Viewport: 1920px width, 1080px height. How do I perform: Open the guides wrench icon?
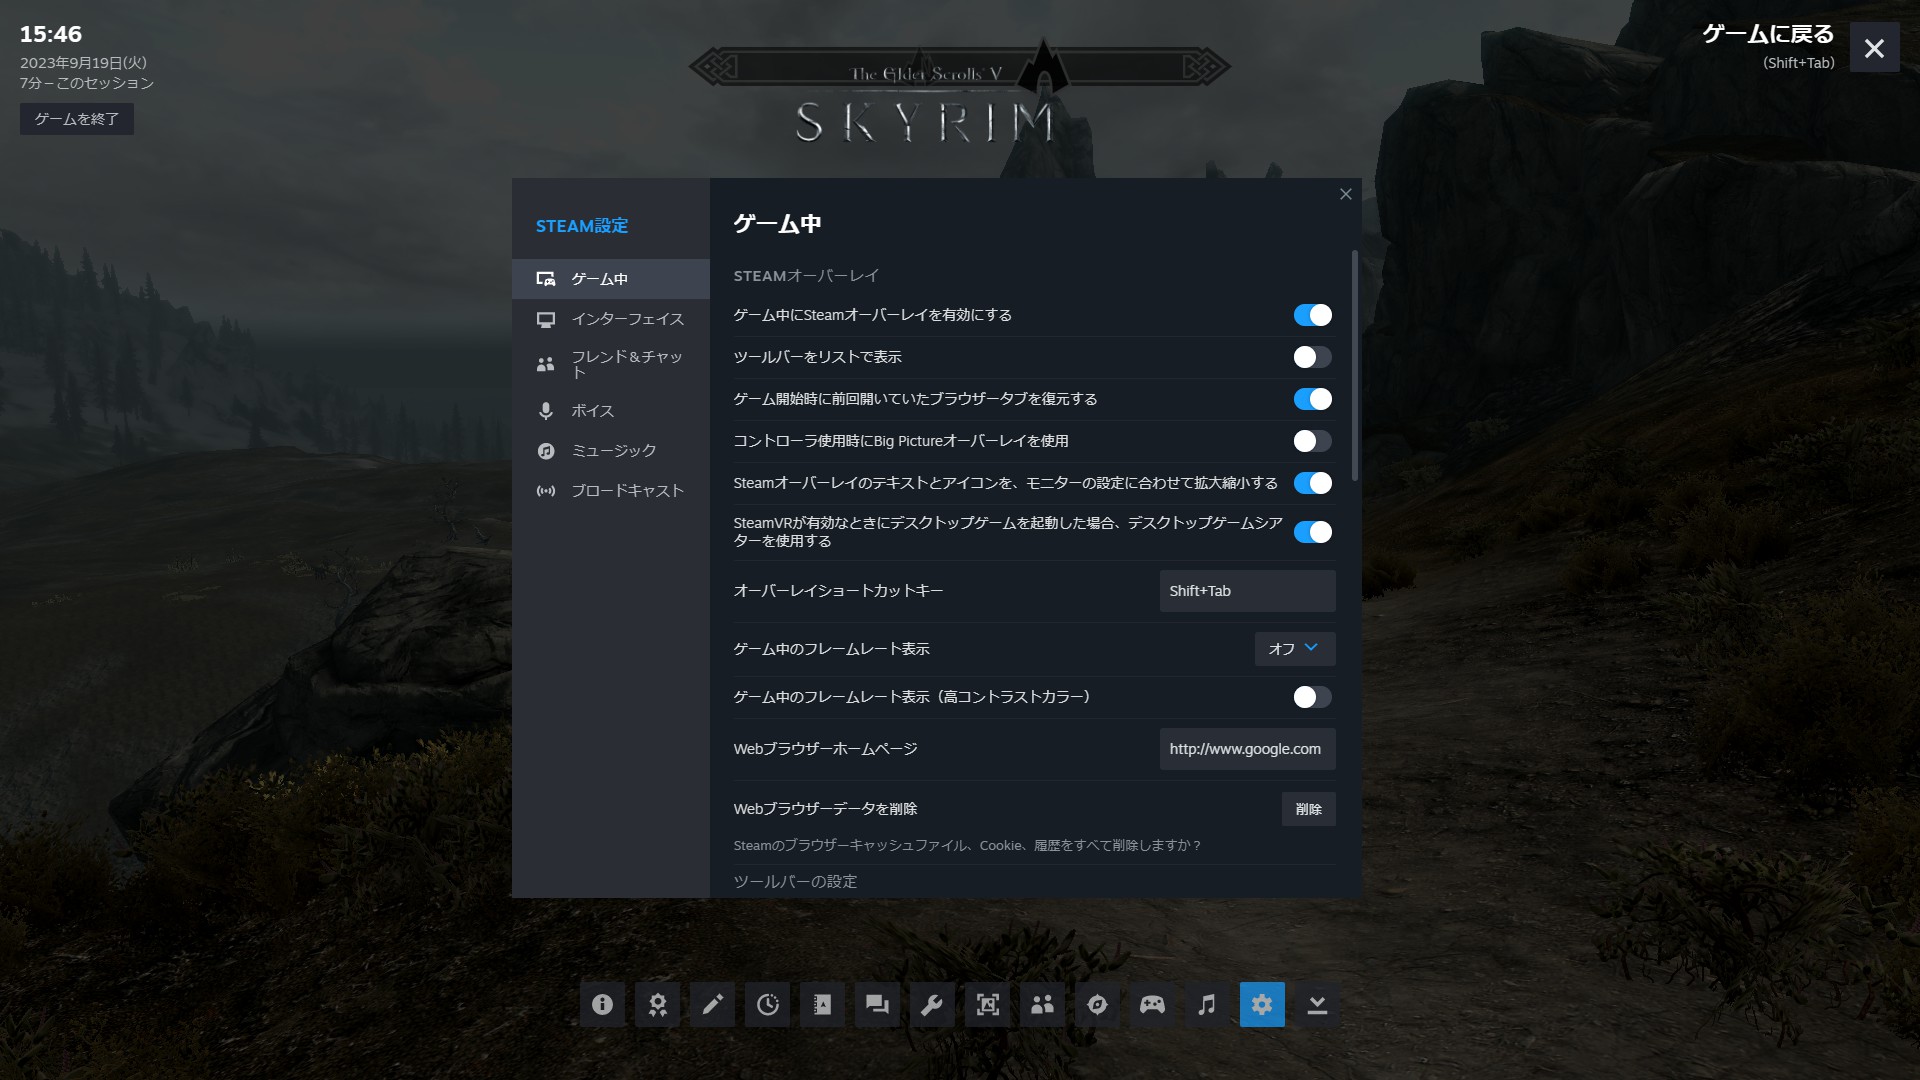(x=932, y=1004)
